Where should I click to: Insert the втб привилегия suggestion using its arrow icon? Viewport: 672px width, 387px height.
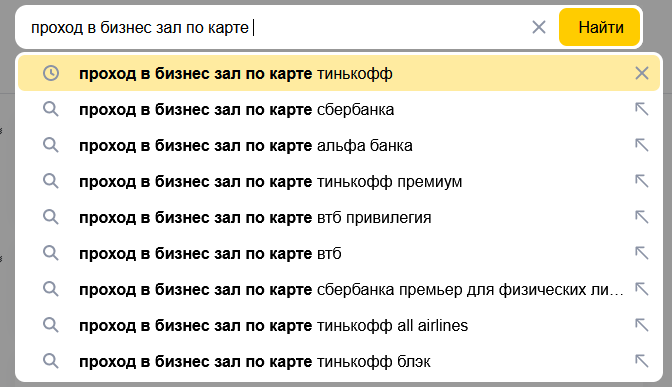point(642,217)
